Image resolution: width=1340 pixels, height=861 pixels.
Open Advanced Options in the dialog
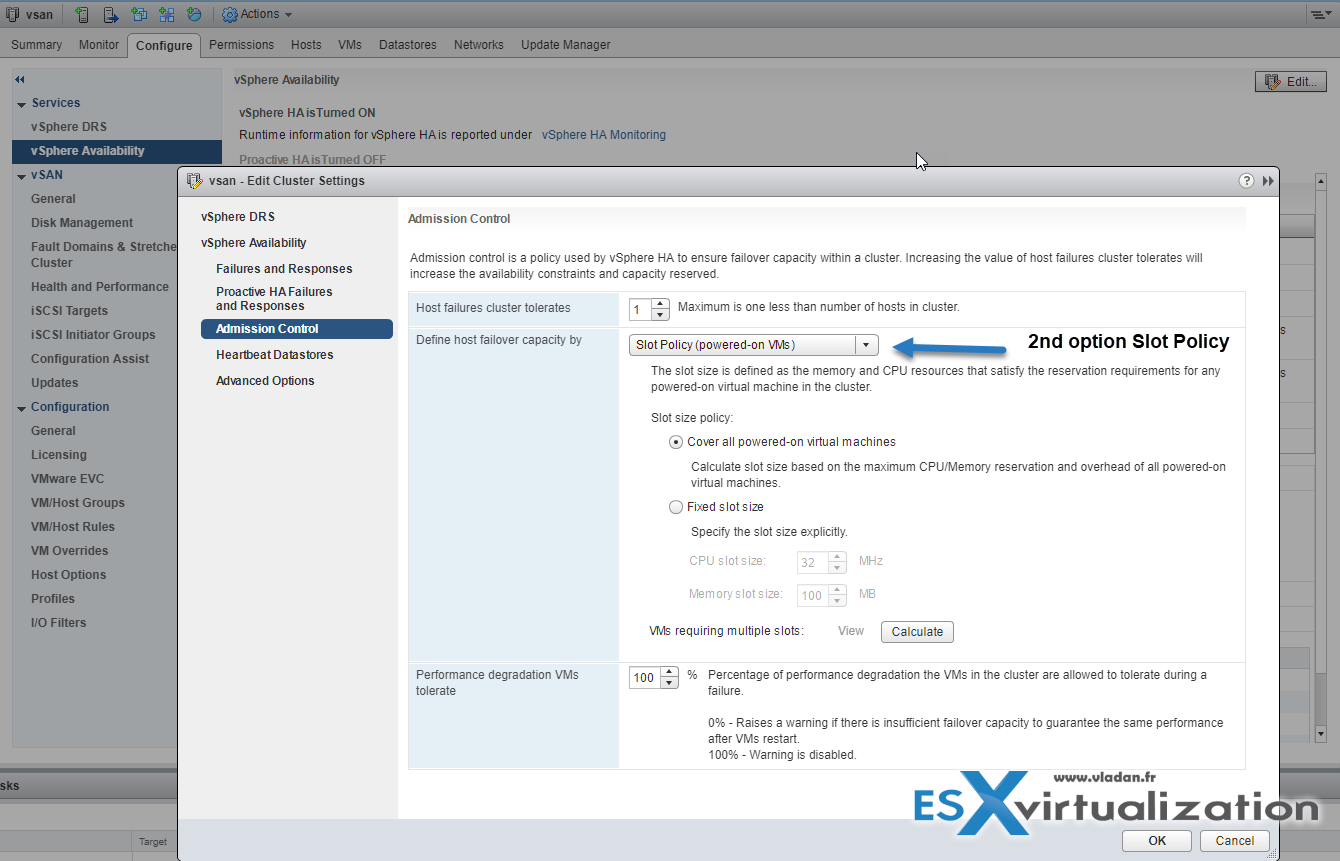(x=265, y=381)
